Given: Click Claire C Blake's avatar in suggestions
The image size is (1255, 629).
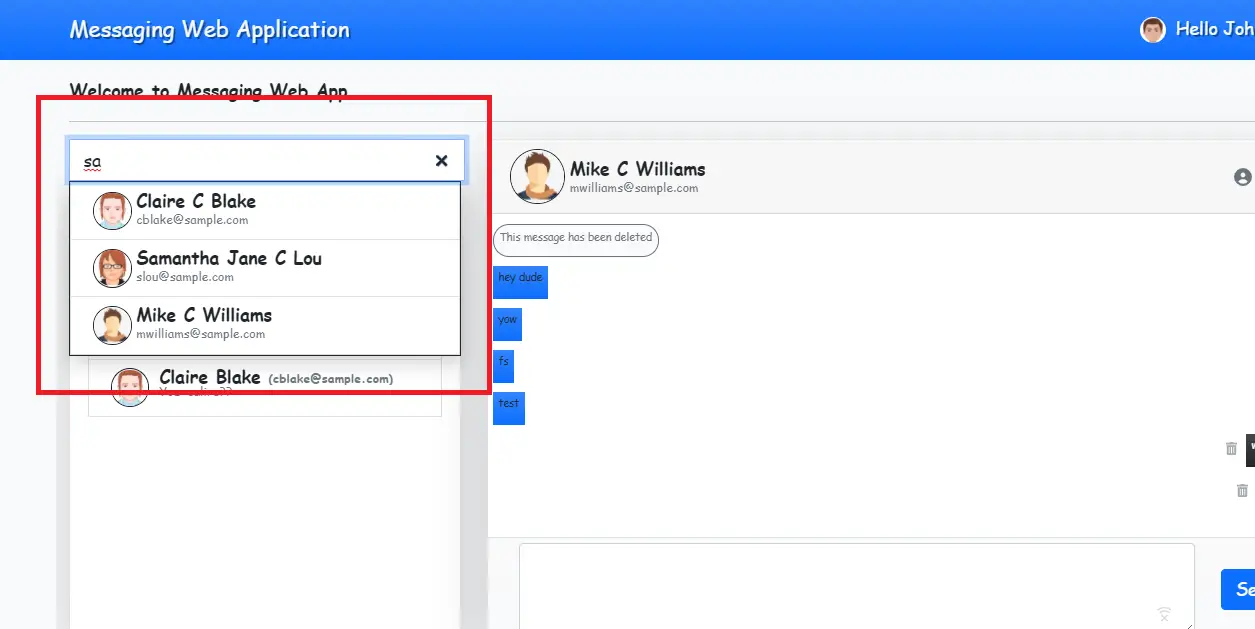Looking at the screenshot, I should coord(112,211).
